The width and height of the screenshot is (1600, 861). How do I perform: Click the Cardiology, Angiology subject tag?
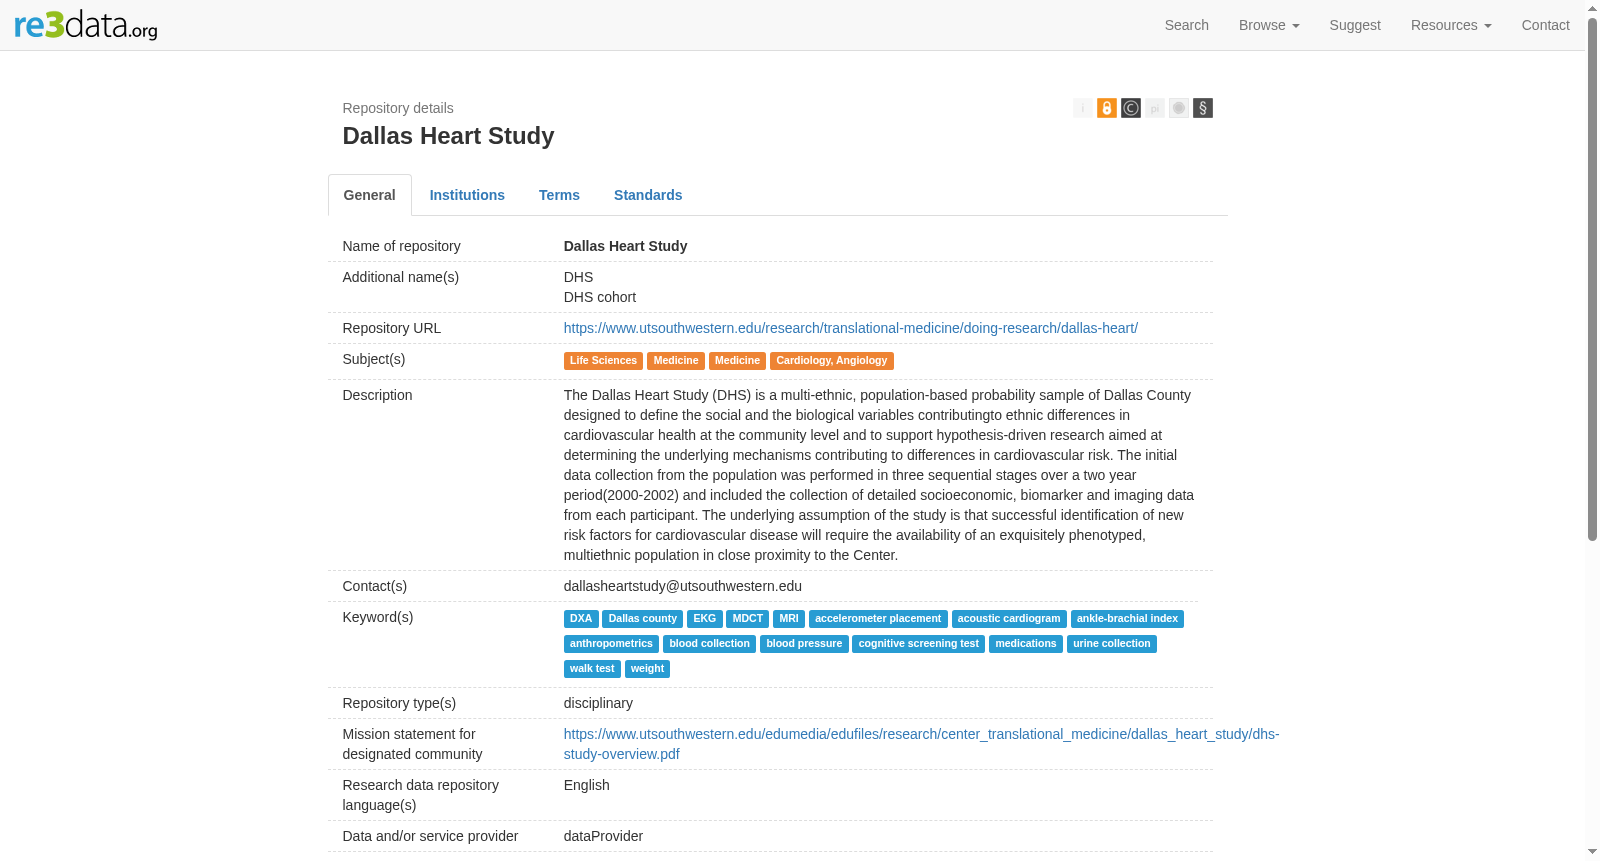point(831,361)
